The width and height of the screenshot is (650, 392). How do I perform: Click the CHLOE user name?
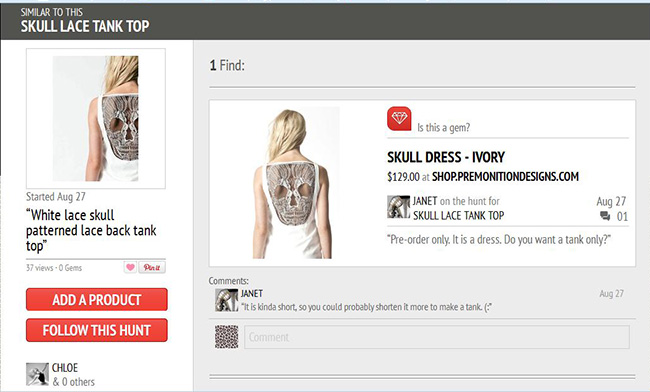(65, 368)
